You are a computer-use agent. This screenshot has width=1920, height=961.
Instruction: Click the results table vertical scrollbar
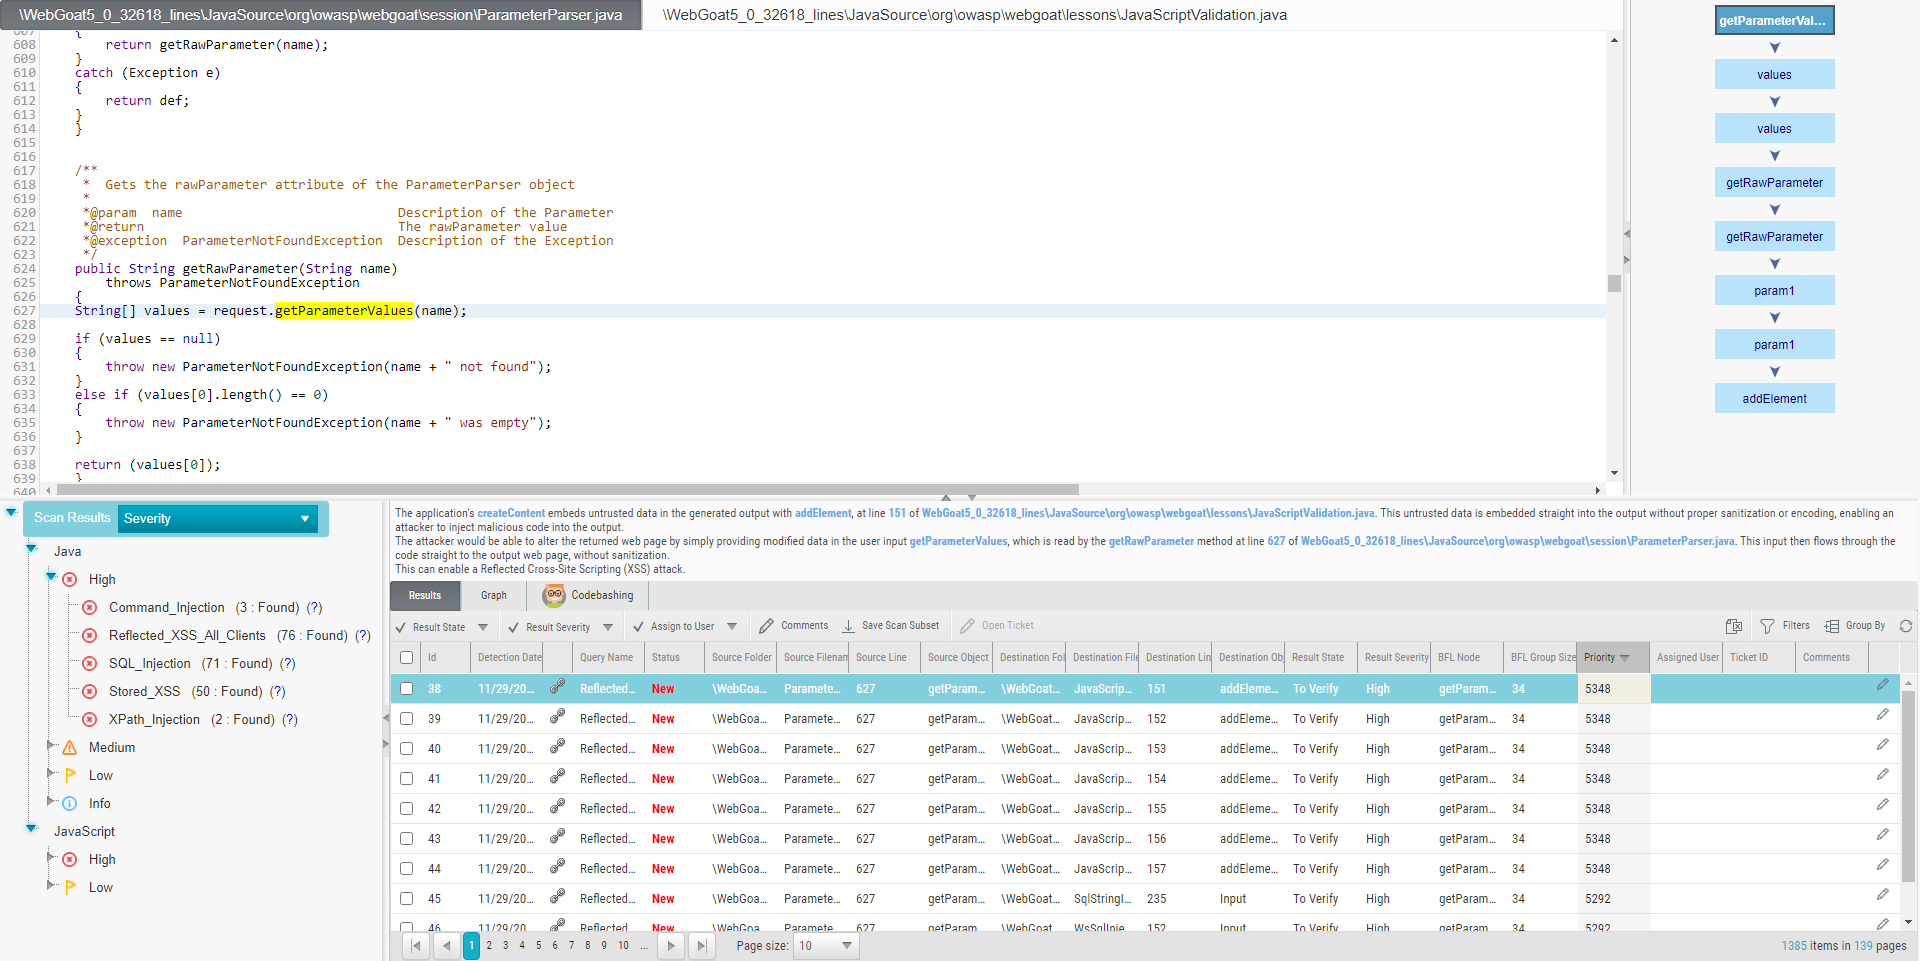coord(1908,785)
